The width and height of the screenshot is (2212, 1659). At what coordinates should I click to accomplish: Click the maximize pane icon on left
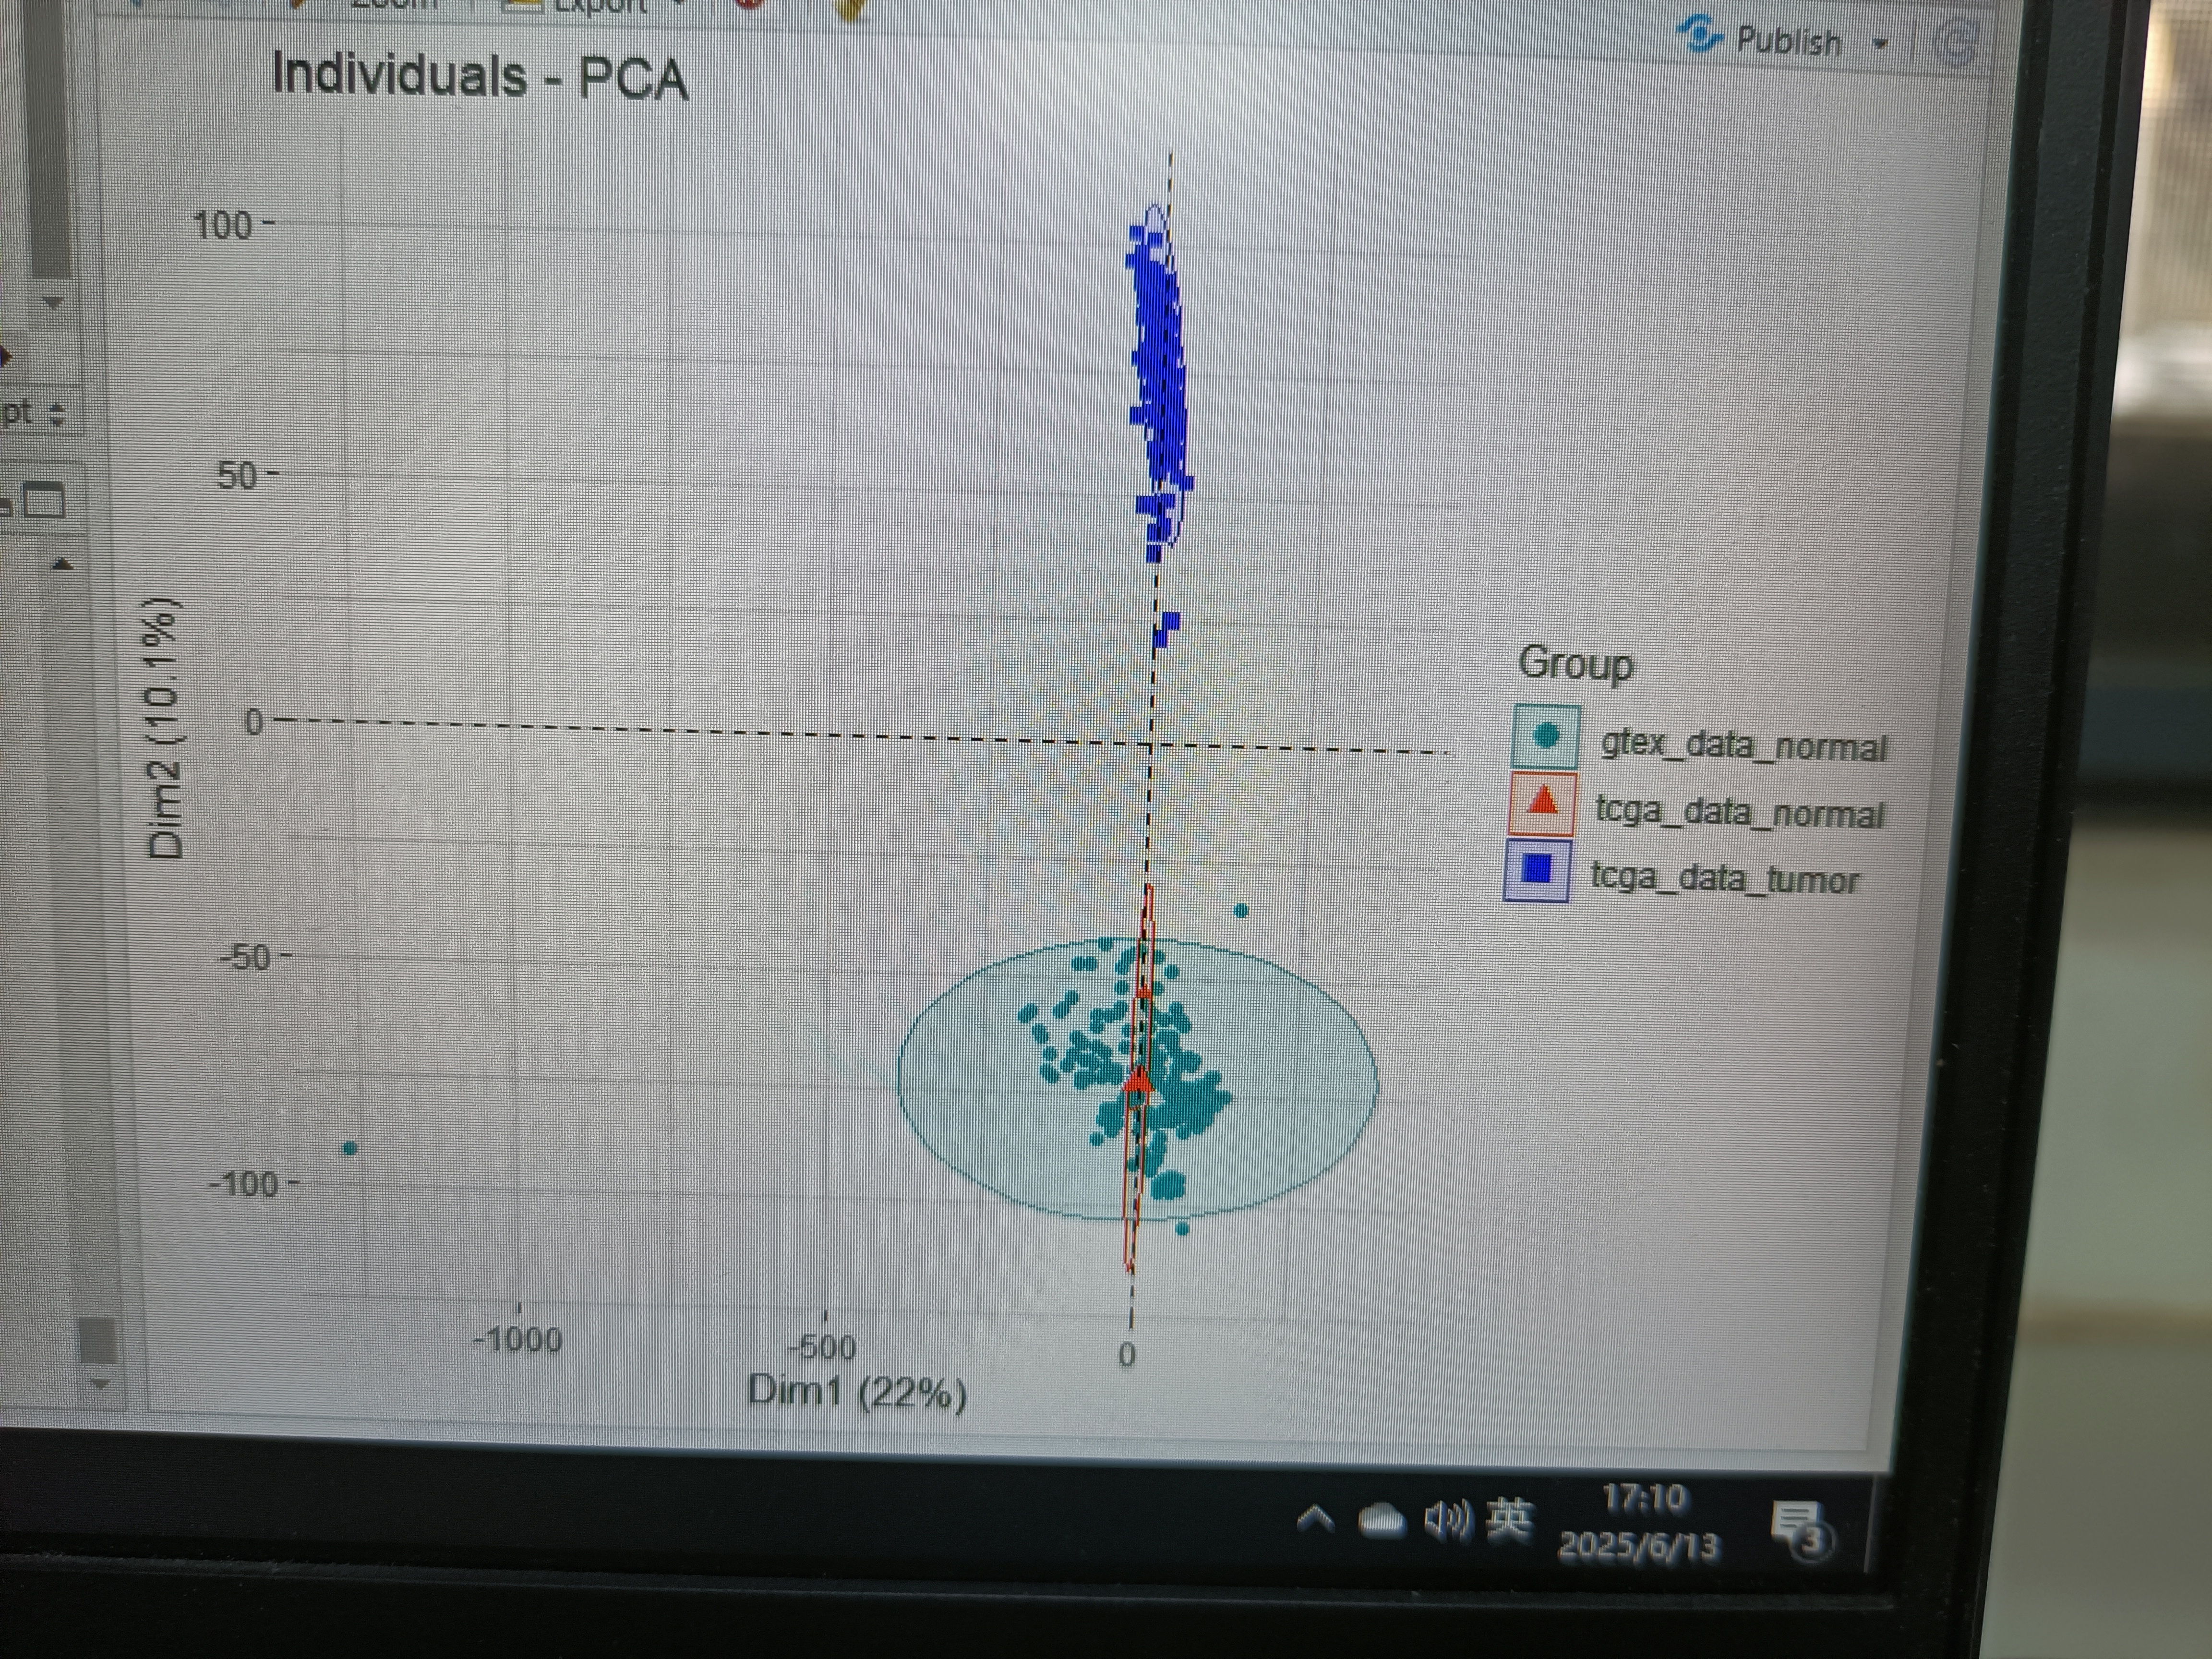44,499
